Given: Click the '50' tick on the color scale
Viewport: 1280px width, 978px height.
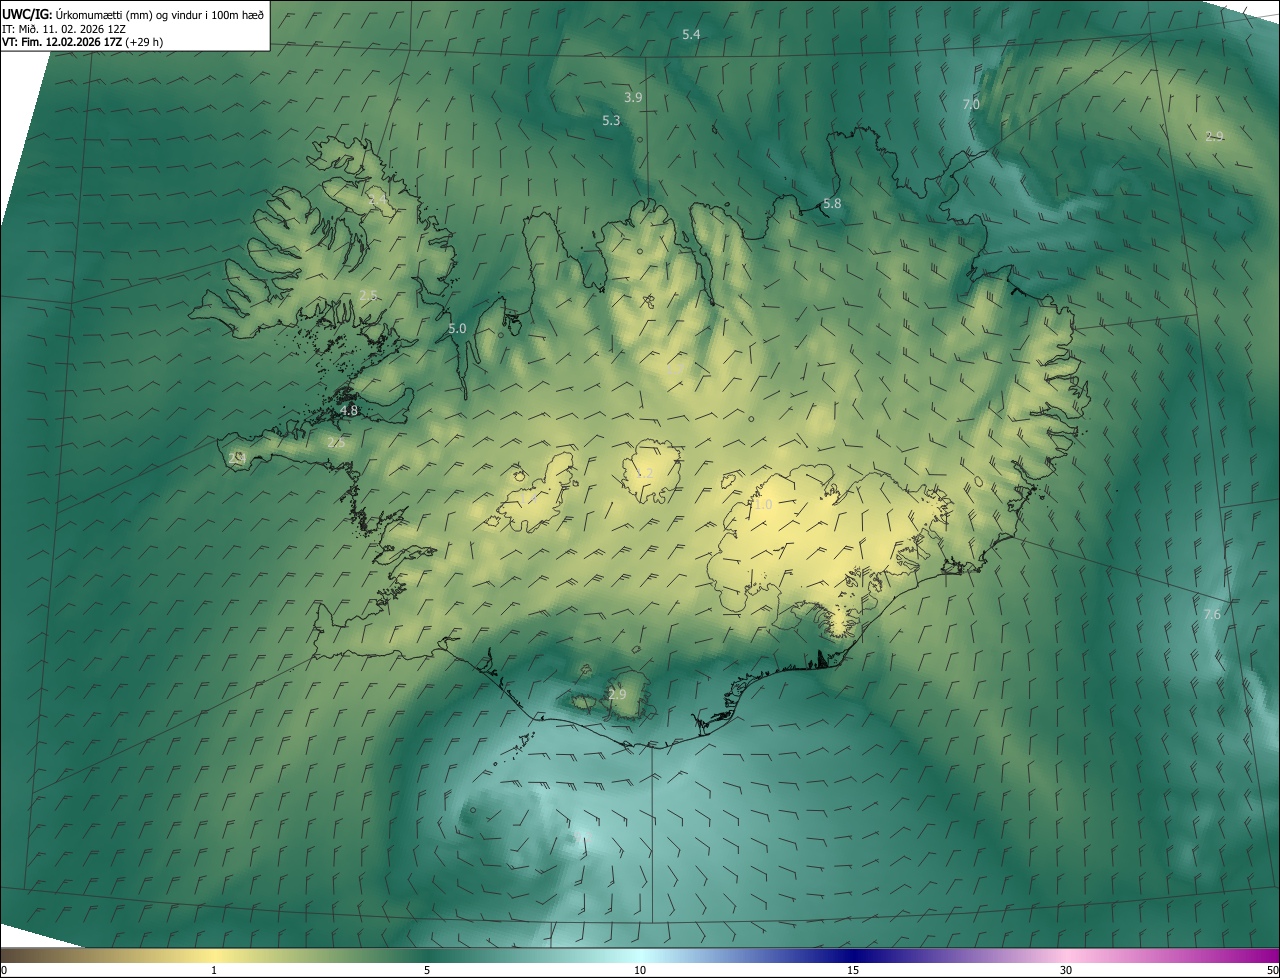Looking at the screenshot, I should point(1272,970).
